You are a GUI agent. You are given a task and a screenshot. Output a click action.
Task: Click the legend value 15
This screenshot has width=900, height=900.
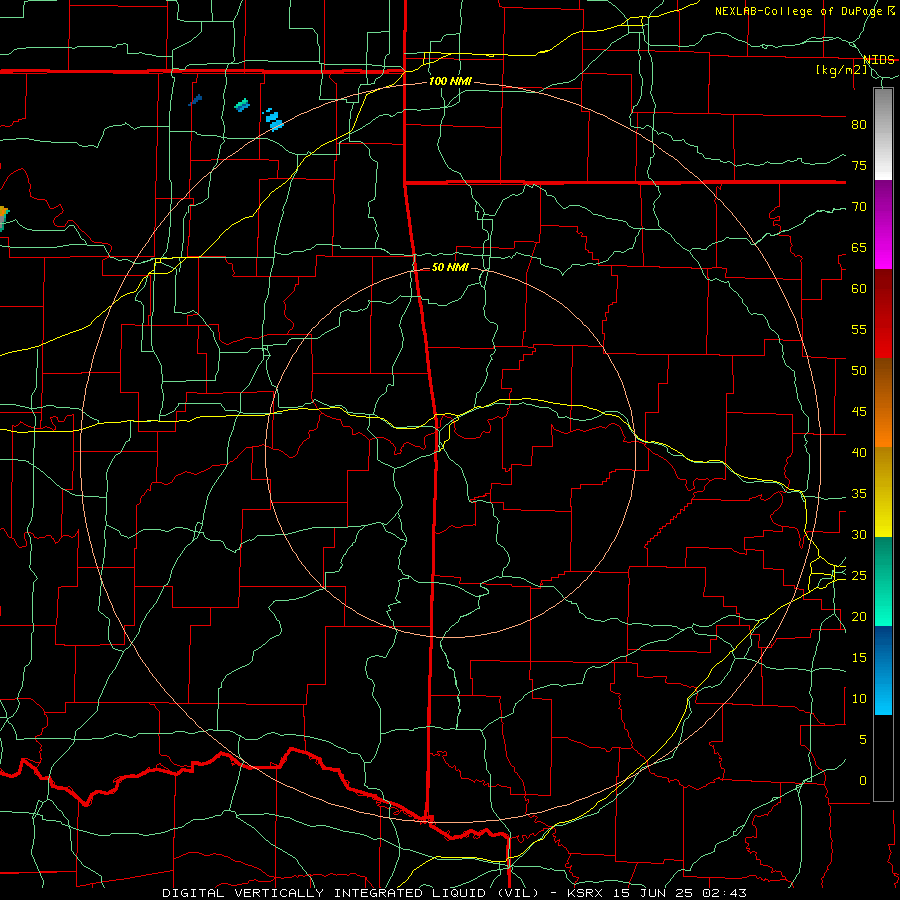(x=859, y=658)
